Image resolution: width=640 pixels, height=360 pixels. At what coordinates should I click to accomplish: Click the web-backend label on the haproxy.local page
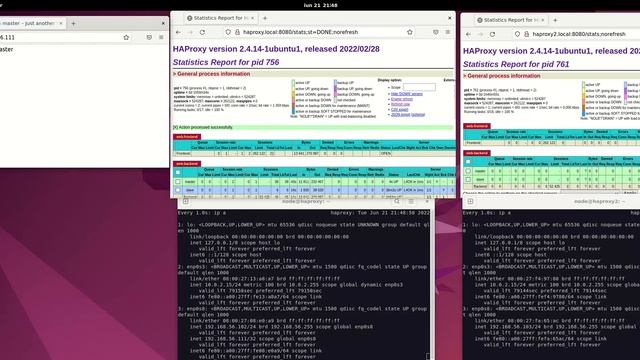(187, 164)
